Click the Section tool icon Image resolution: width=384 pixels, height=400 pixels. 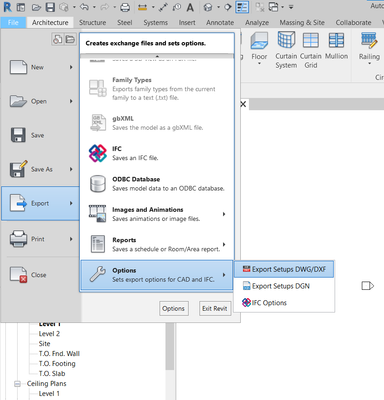coord(228,7)
